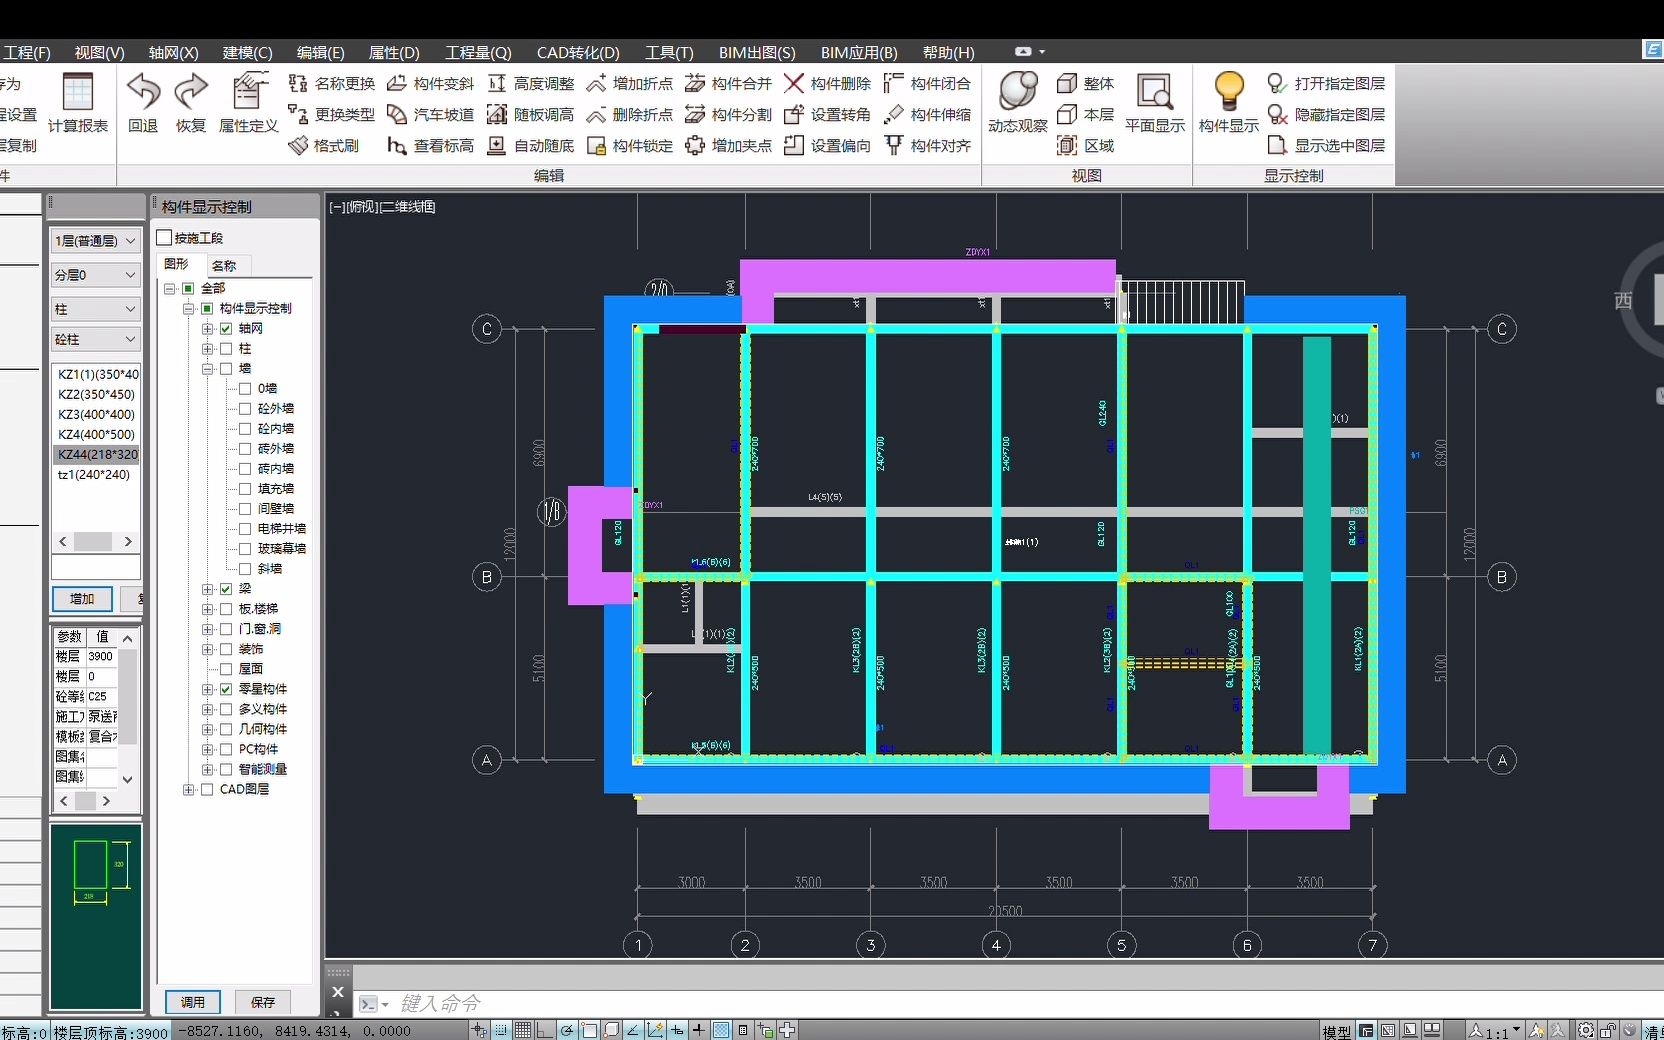Image resolution: width=1664 pixels, height=1040 pixels.
Task: Collapse the 全部 root node
Action: [x=169, y=288]
